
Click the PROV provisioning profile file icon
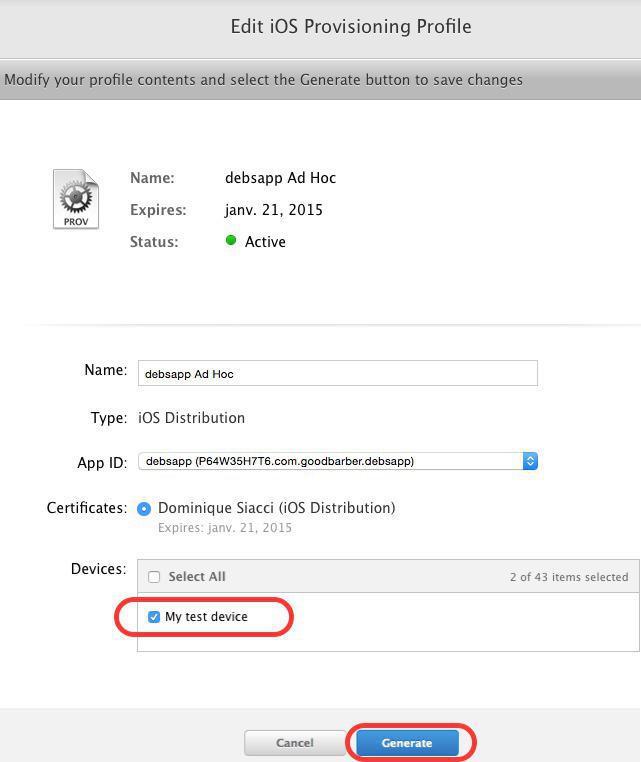coord(76,199)
